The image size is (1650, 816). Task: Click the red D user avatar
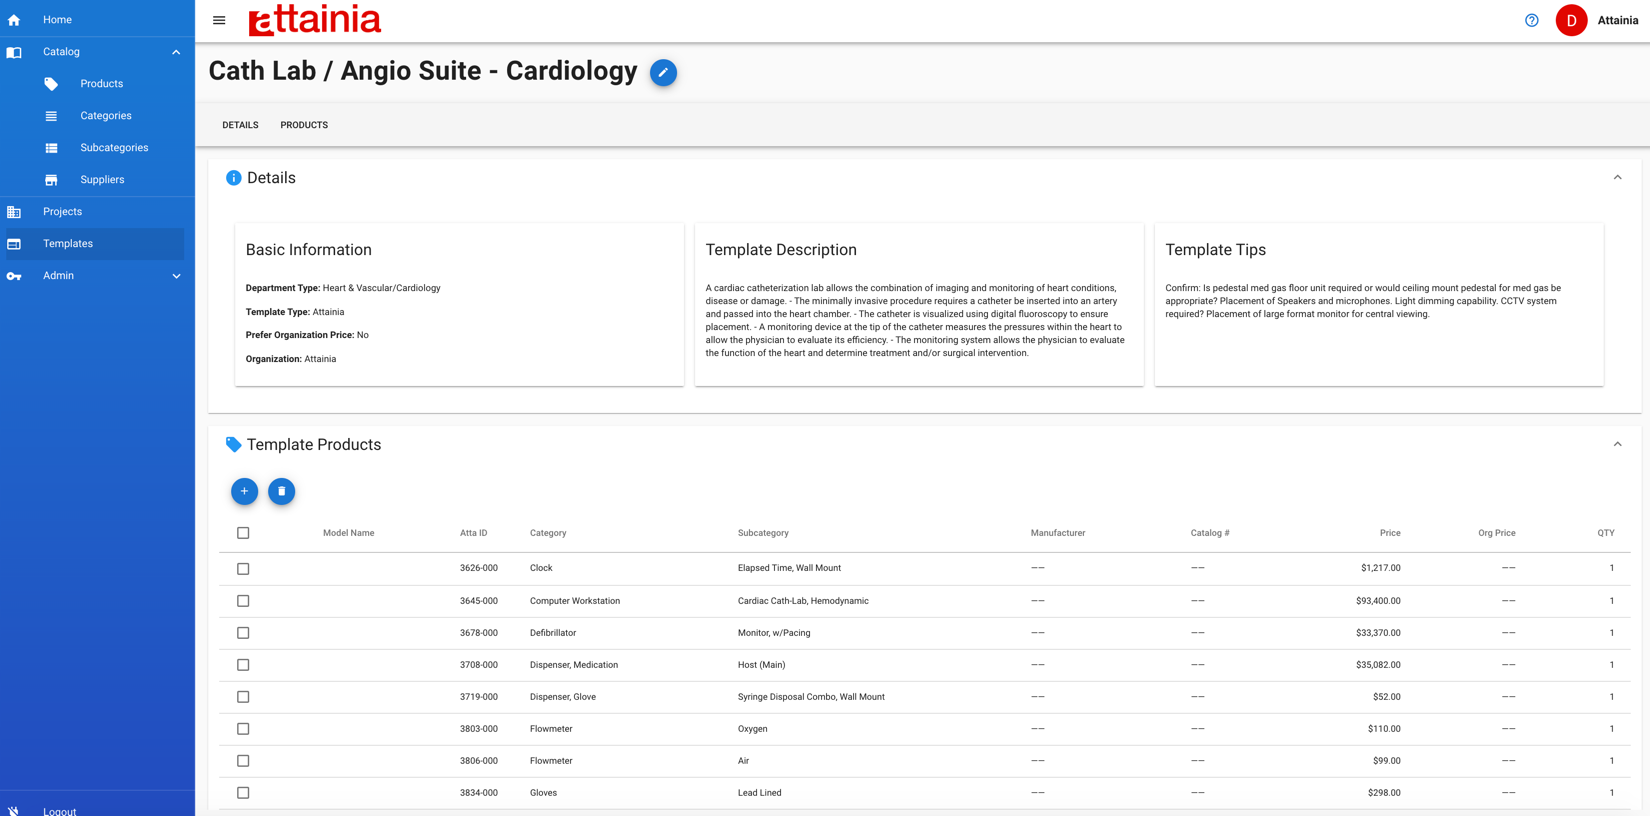click(x=1571, y=20)
